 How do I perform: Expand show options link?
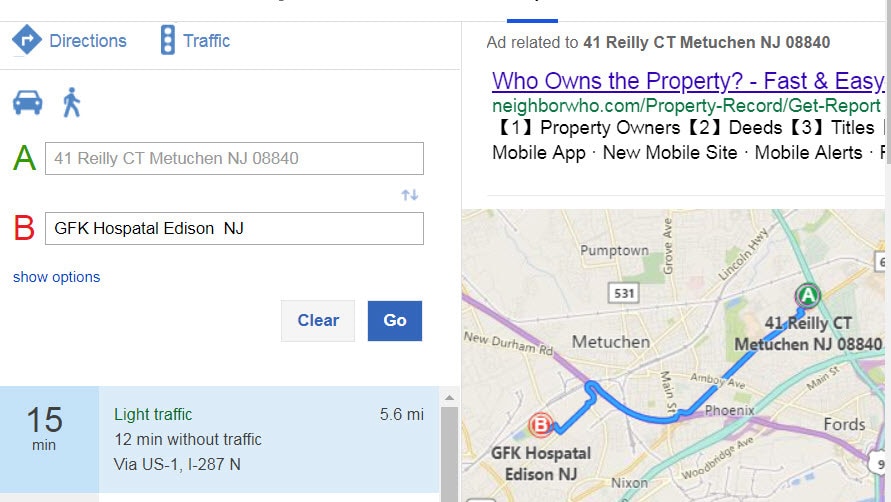point(56,277)
